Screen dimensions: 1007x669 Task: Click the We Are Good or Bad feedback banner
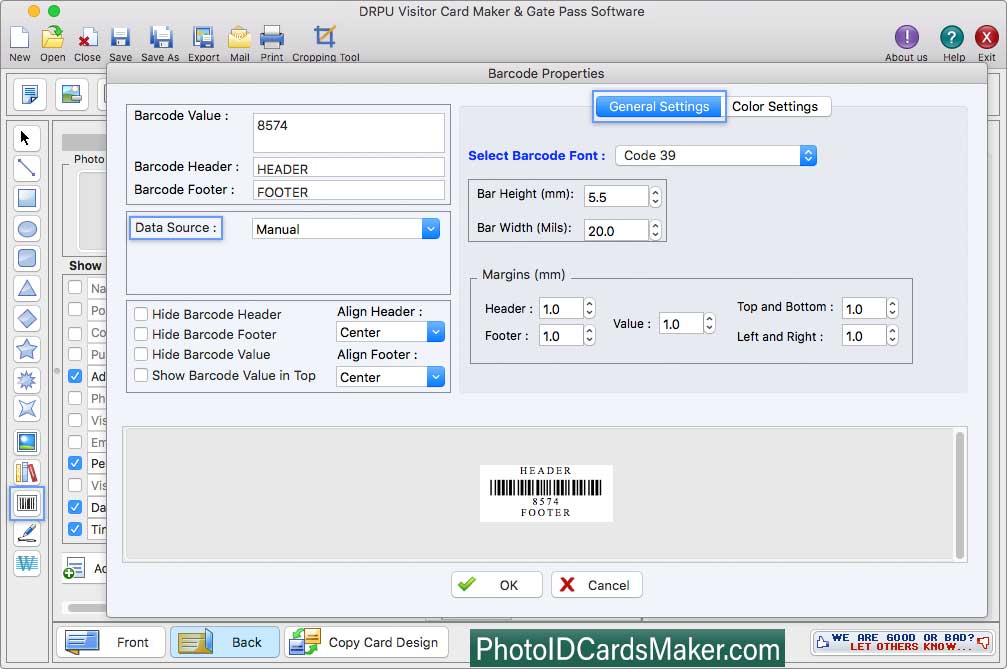[x=902, y=642]
